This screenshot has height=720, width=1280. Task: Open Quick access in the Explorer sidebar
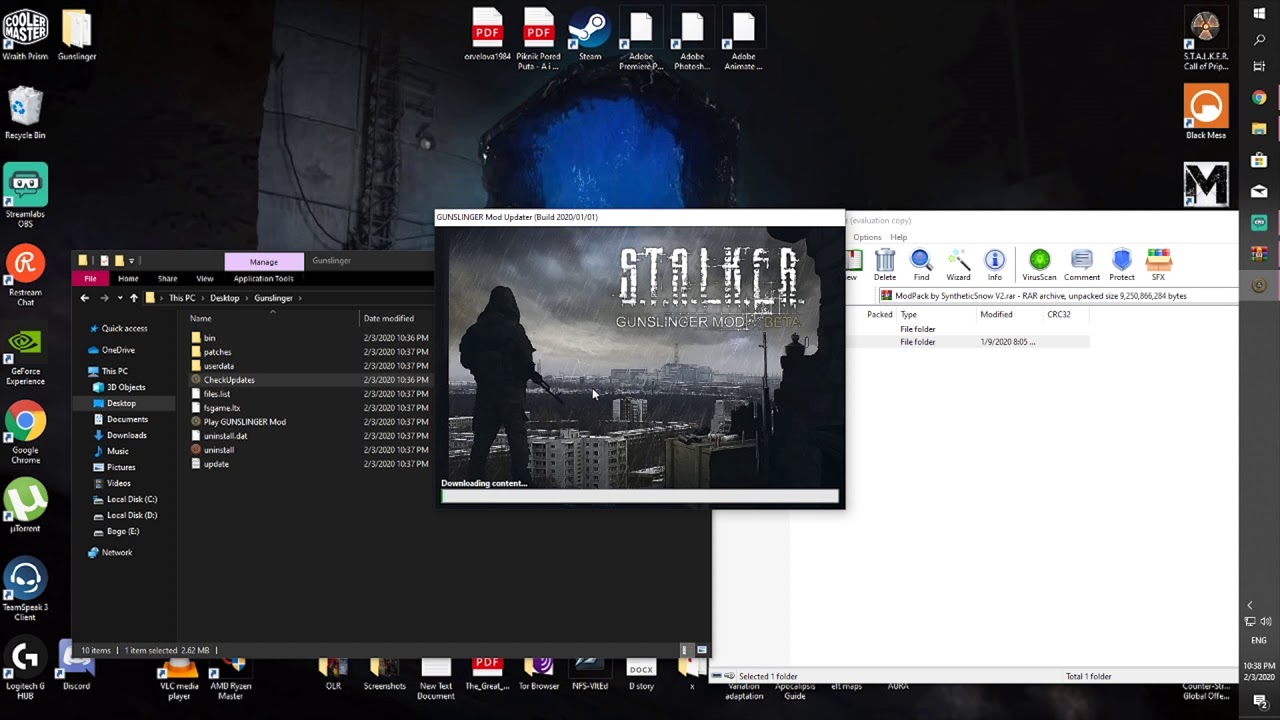click(x=124, y=328)
